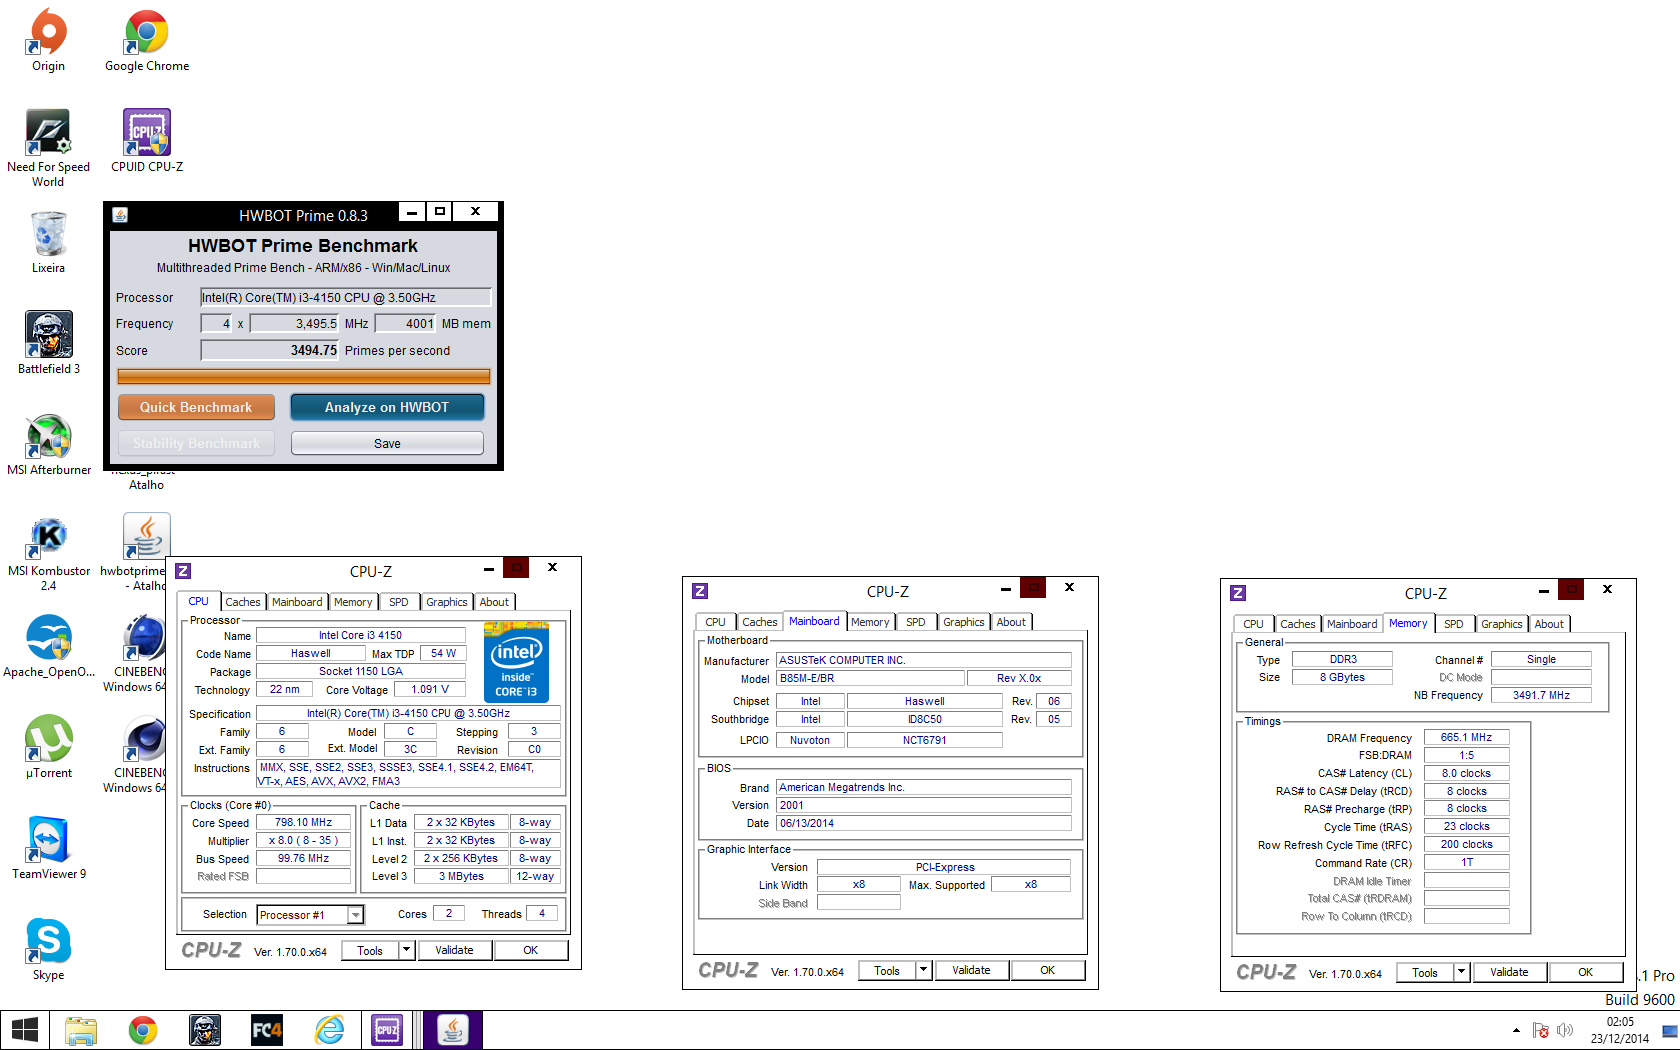Click OK in the Memory CPU-Z window

(x=1586, y=972)
